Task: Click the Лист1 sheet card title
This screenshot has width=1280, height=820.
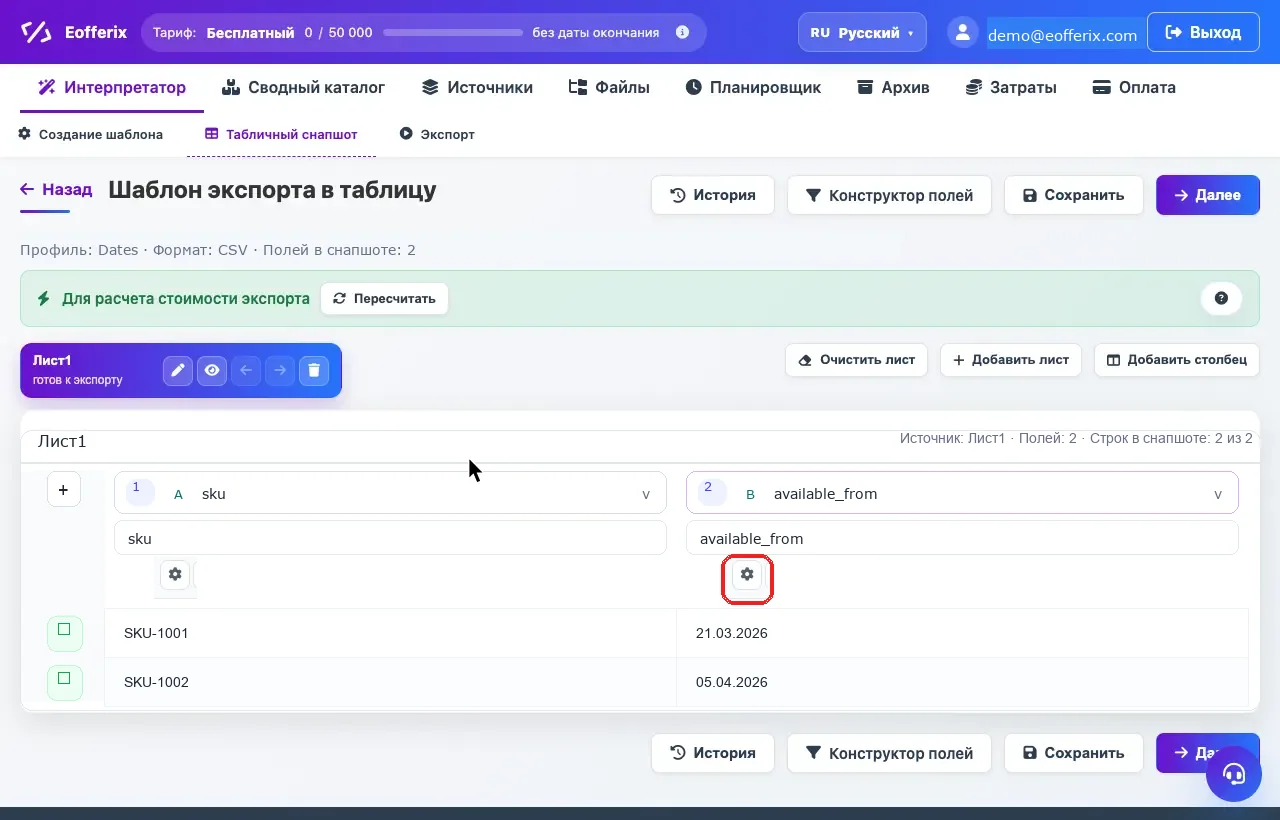Action: click(x=52, y=361)
